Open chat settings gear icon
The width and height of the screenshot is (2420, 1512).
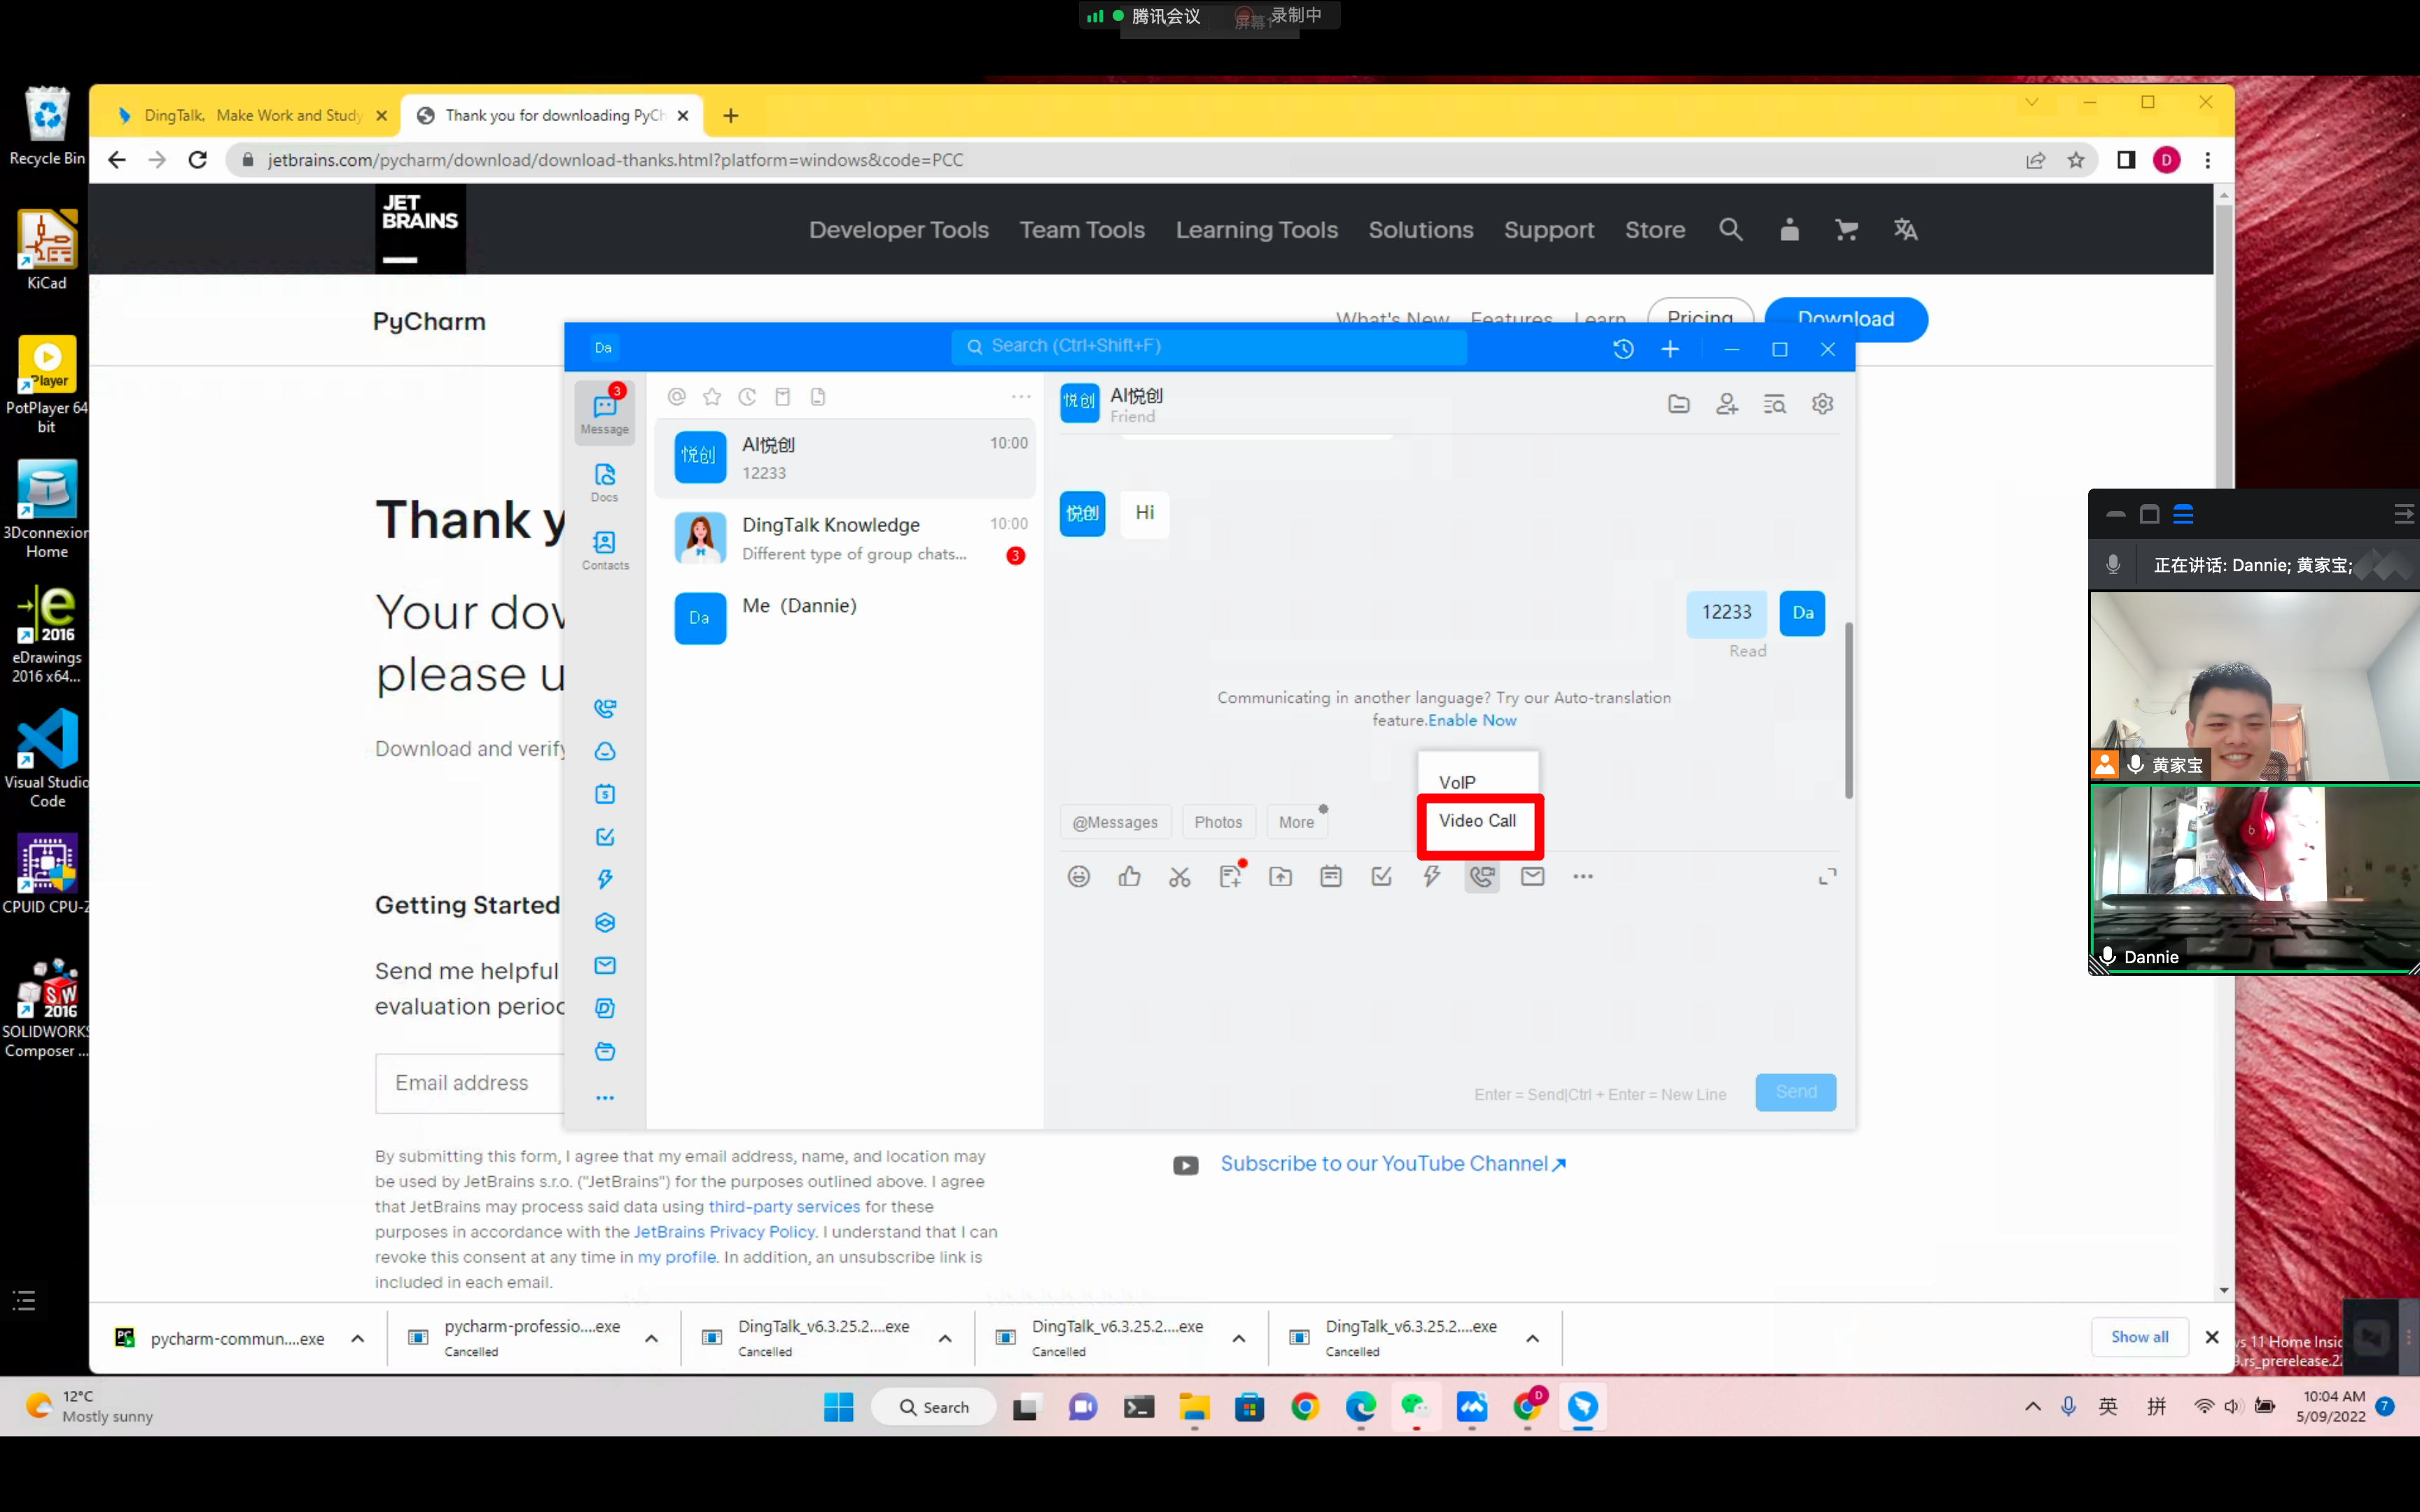tap(1823, 403)
